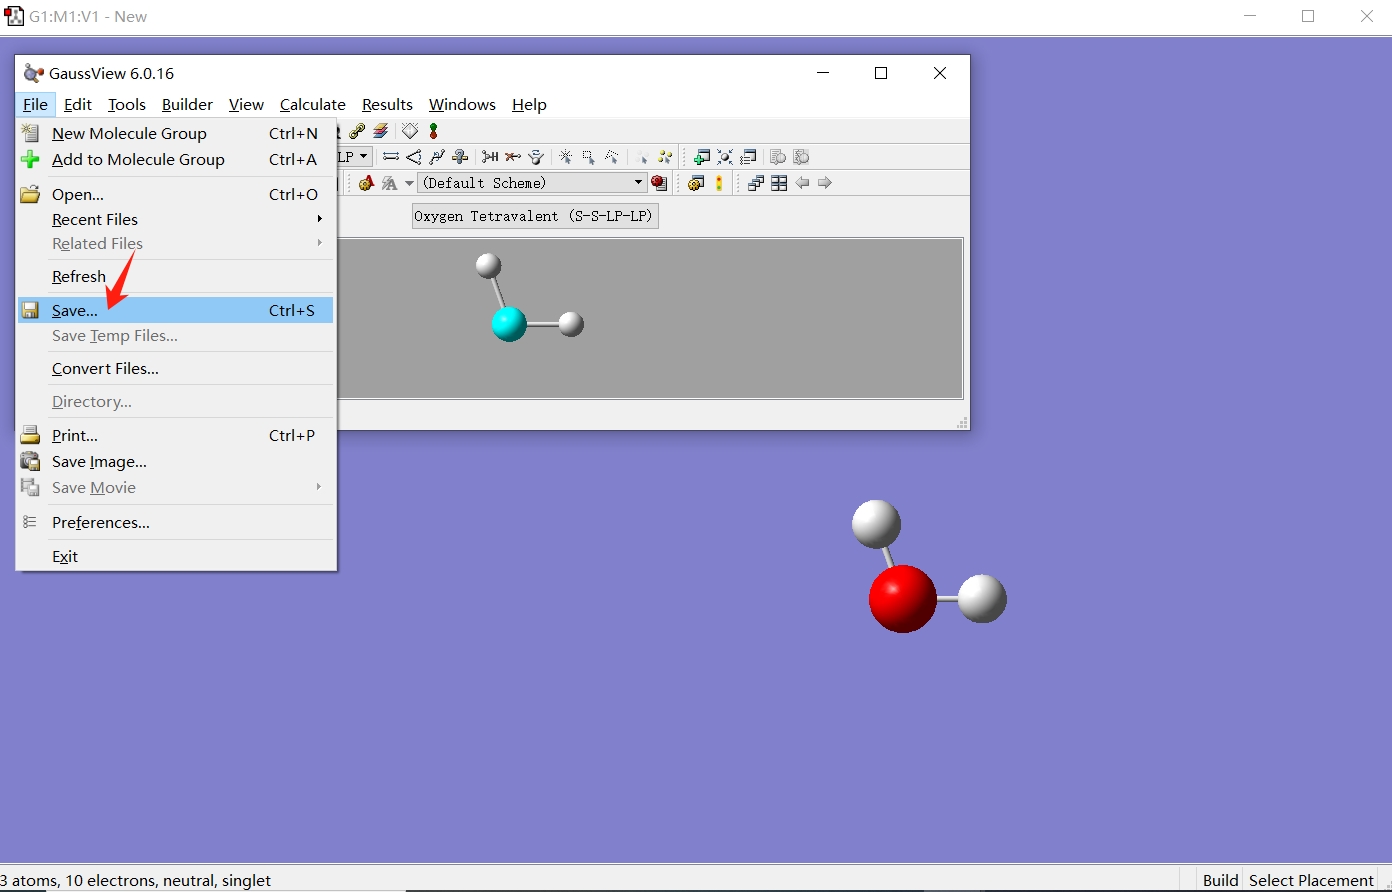This screenshot has width=1392, height=892.
Task: Open the Windows menu
Action: (x=462, y=104)
